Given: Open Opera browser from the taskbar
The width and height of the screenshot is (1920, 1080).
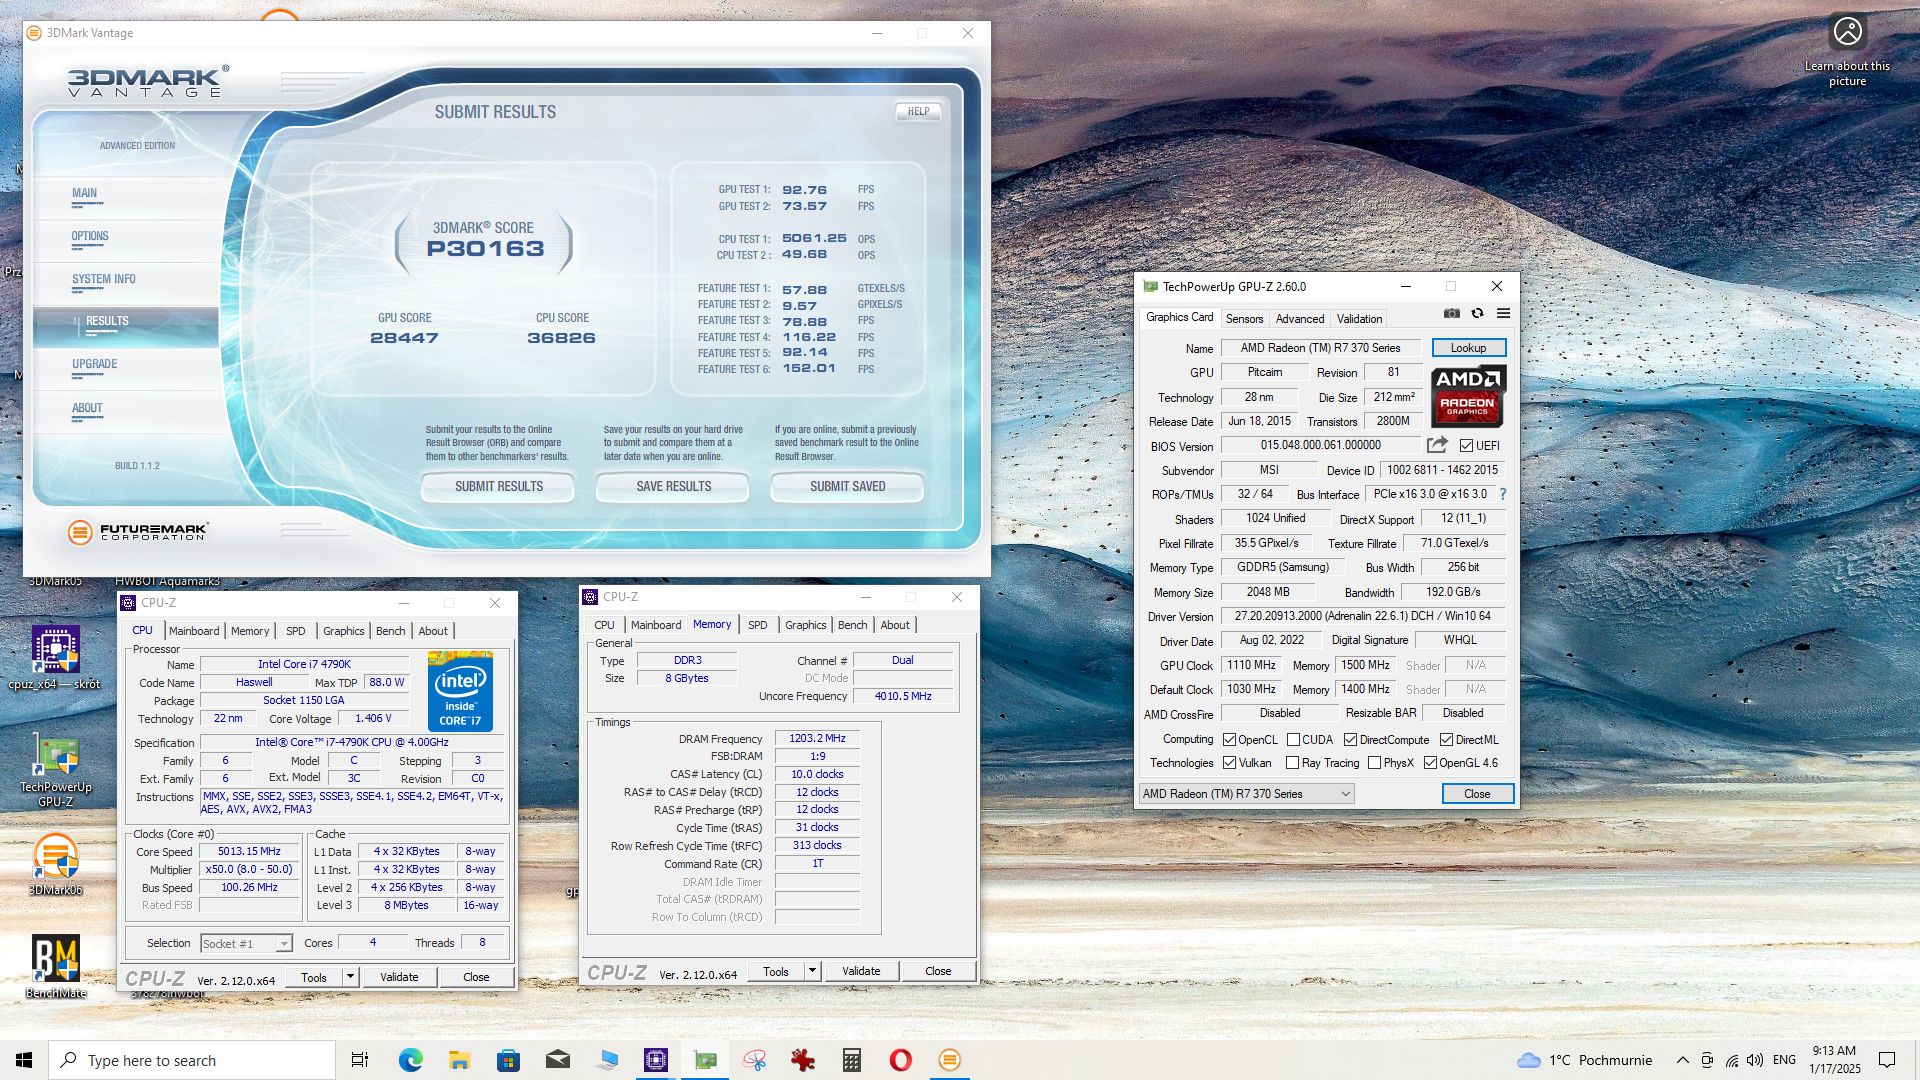Looking at the screenshot, I should pyautogui.click(x=901, y=1060).
